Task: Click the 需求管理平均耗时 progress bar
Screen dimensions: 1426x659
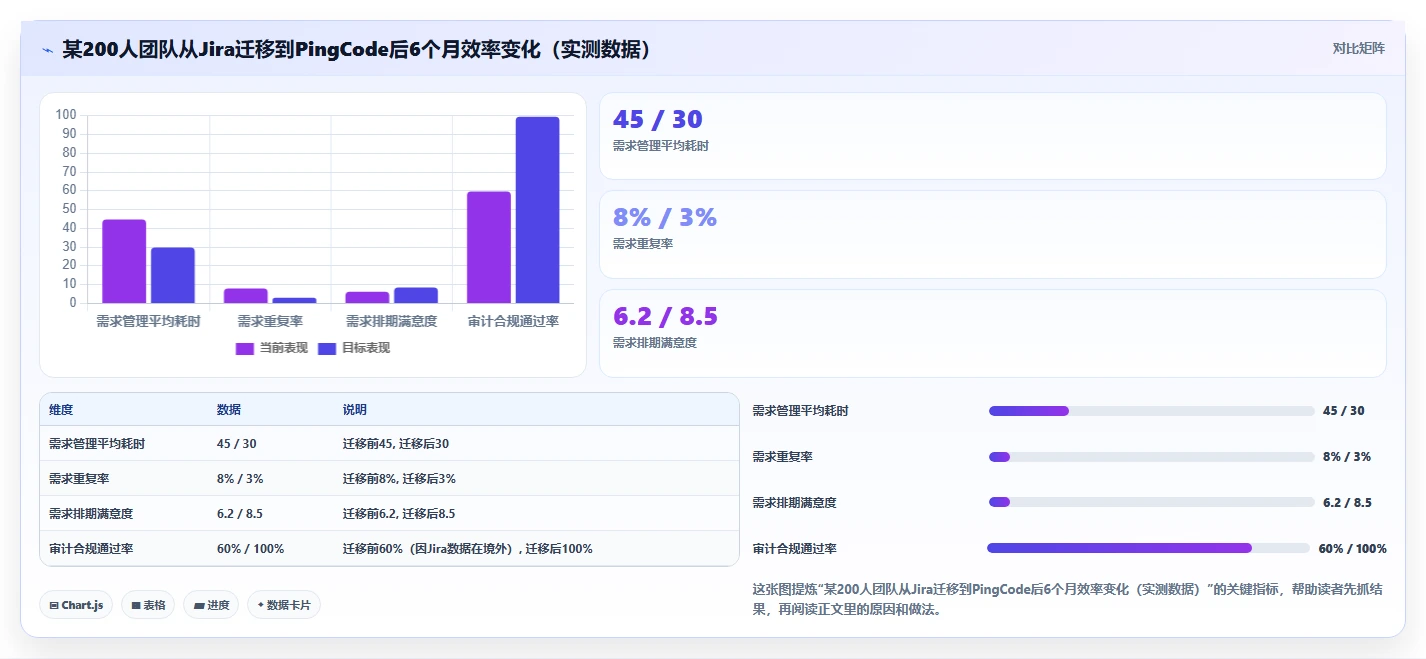Action: click(x=1151, y=411)
